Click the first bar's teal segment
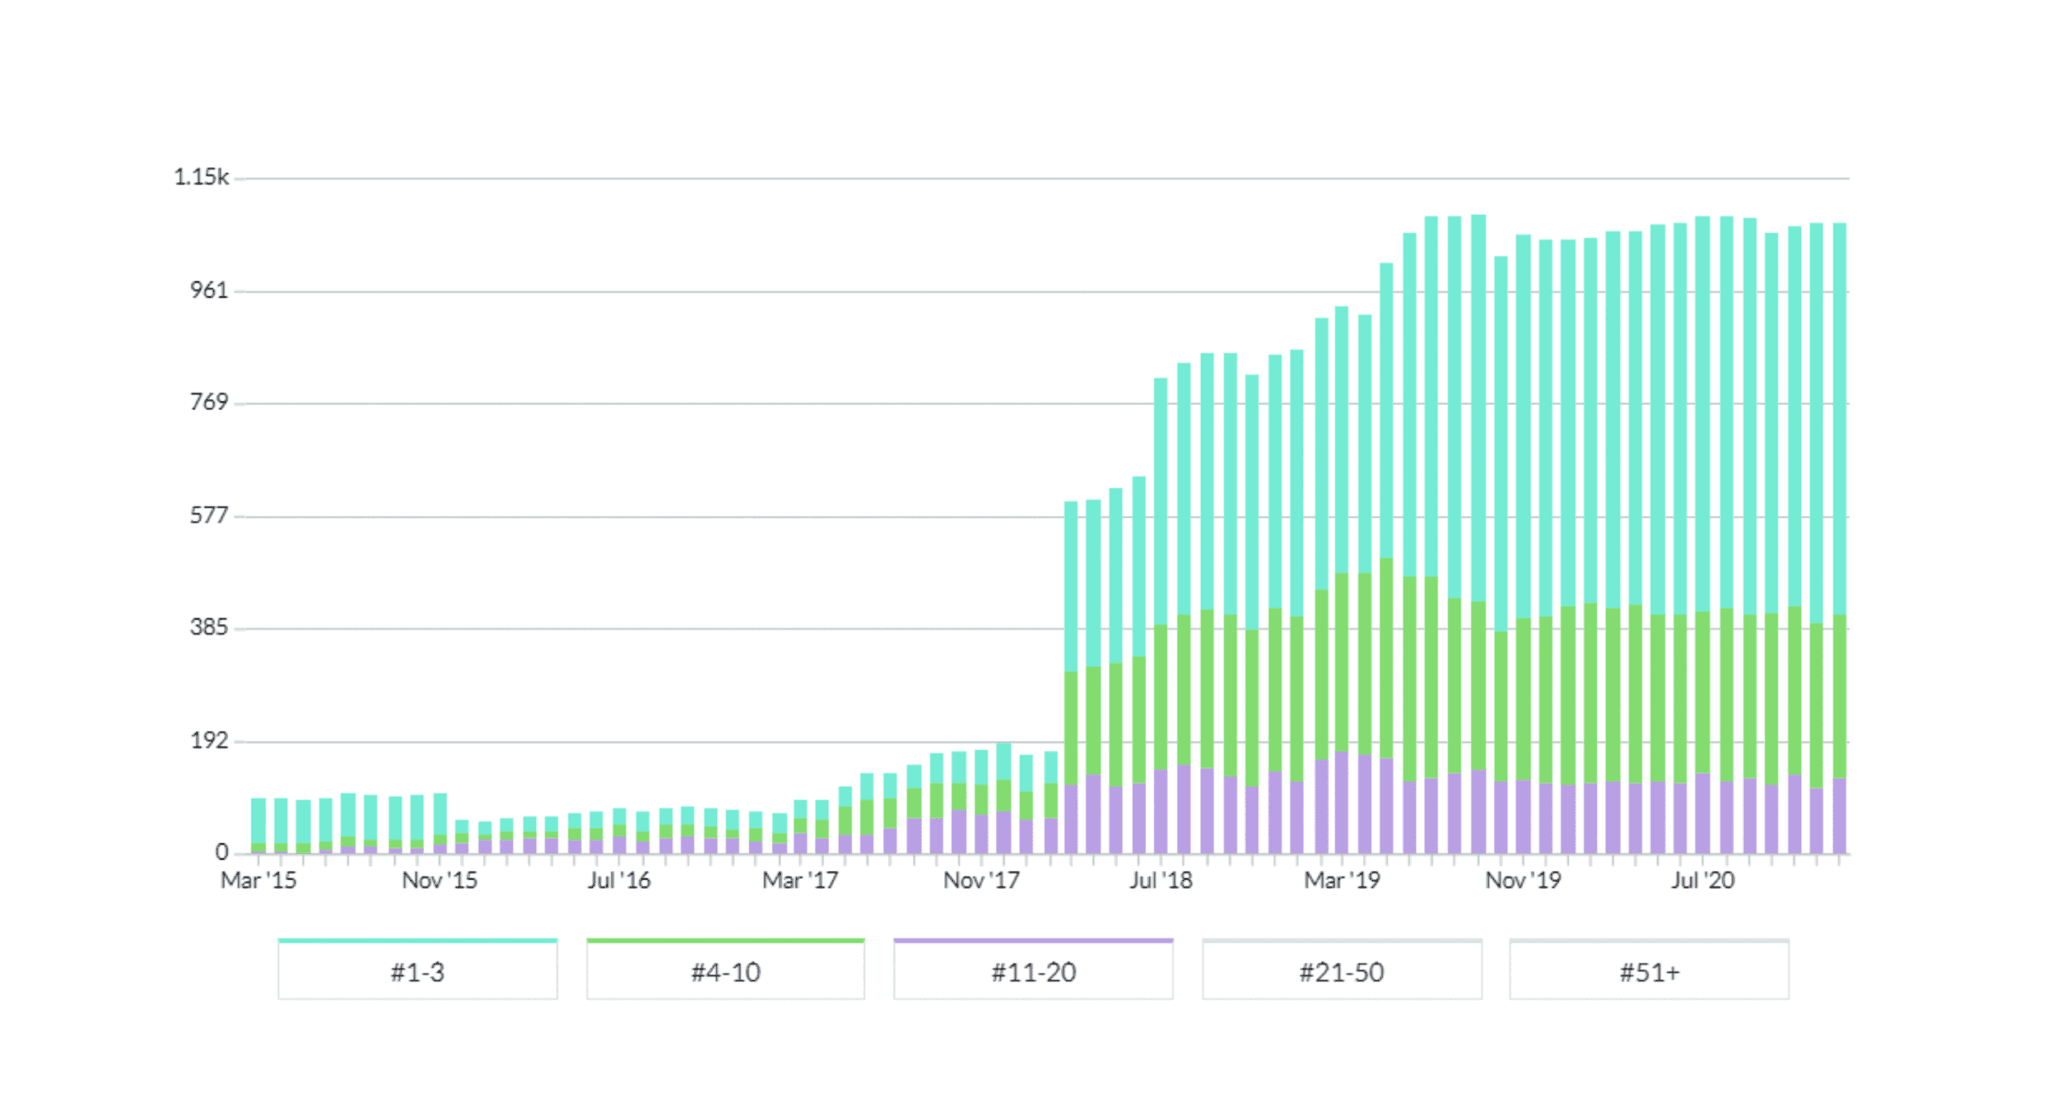This screenshot has height=1103, width=2048. tap(258, 820)
